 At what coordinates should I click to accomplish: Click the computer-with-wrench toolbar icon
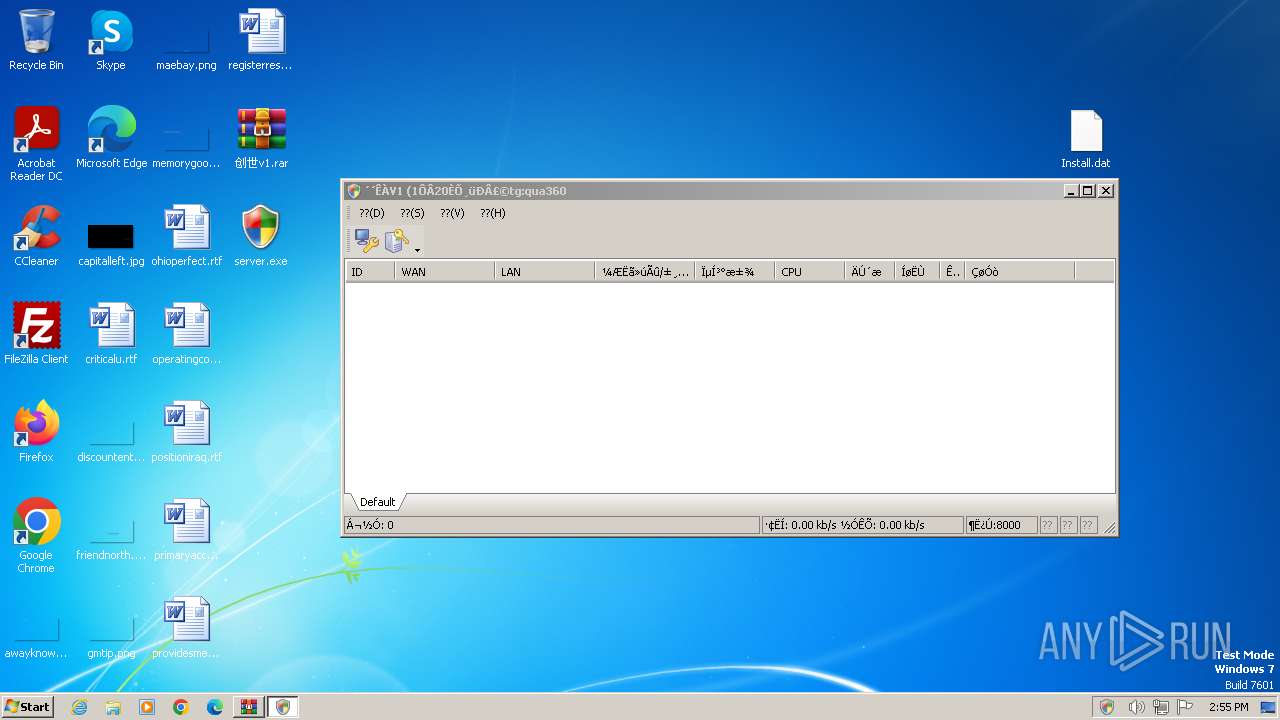click(367, 241)
